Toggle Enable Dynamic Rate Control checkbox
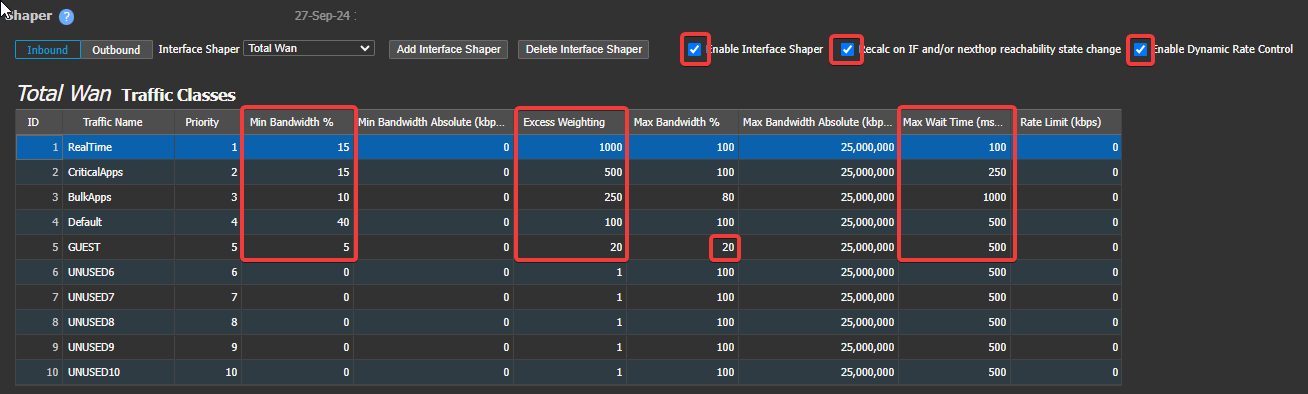This screenshot has height=394, width=1308. point(1140,49)
